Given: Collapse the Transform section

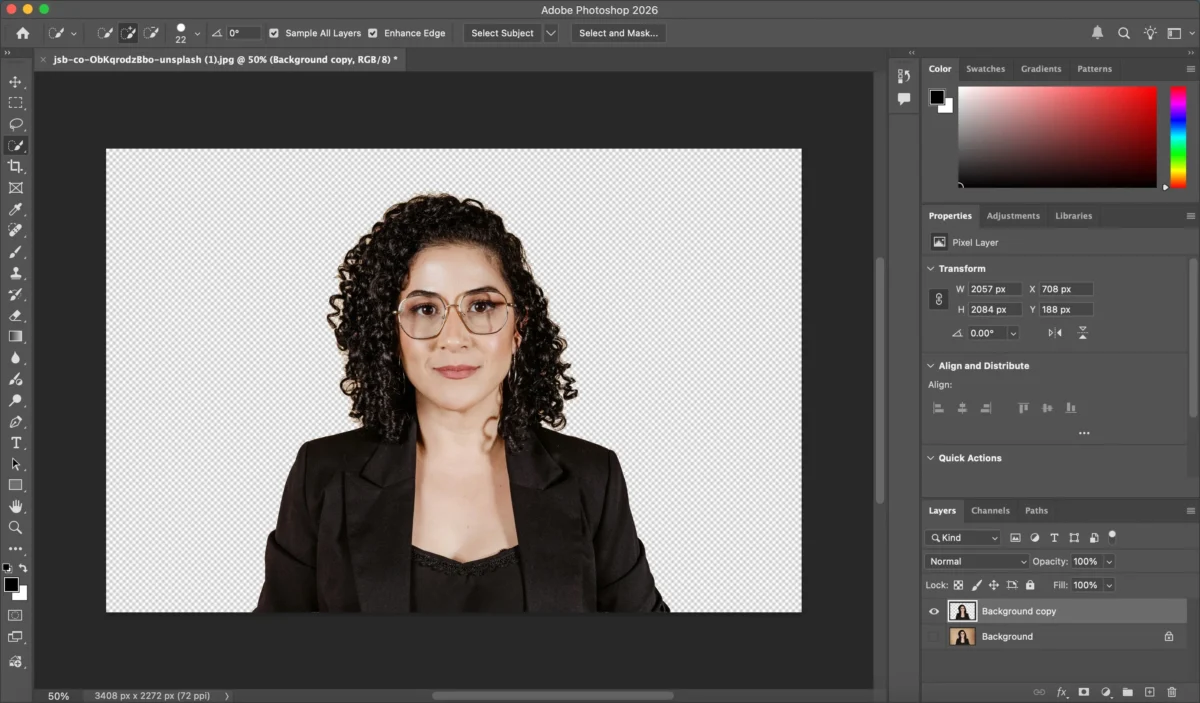Looking at the screenshot, I should click(930, 269).
